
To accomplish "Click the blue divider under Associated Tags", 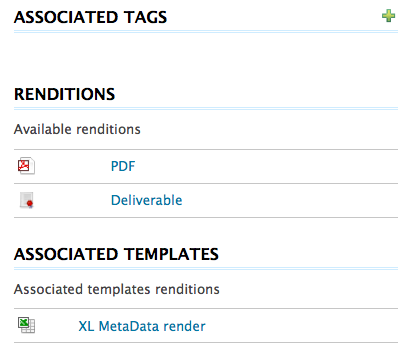I will (206, 32).
